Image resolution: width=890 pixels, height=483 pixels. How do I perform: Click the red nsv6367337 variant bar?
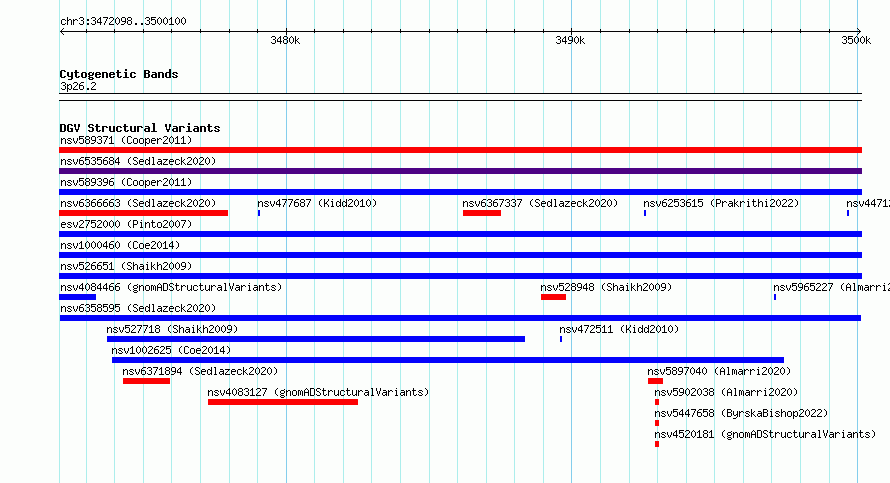[482, 213]
